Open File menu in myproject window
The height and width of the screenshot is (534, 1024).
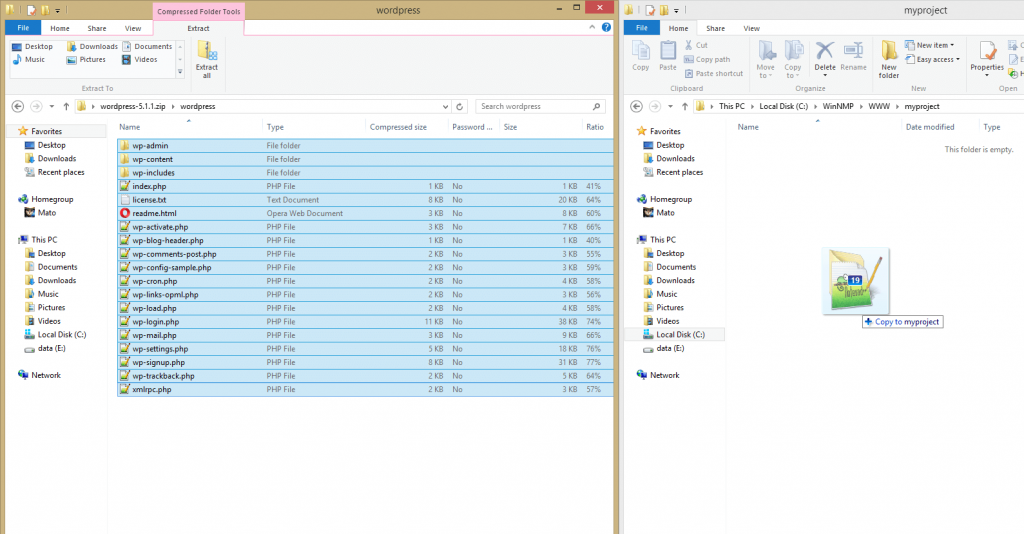pyautogui.click(x=641, y=28)
